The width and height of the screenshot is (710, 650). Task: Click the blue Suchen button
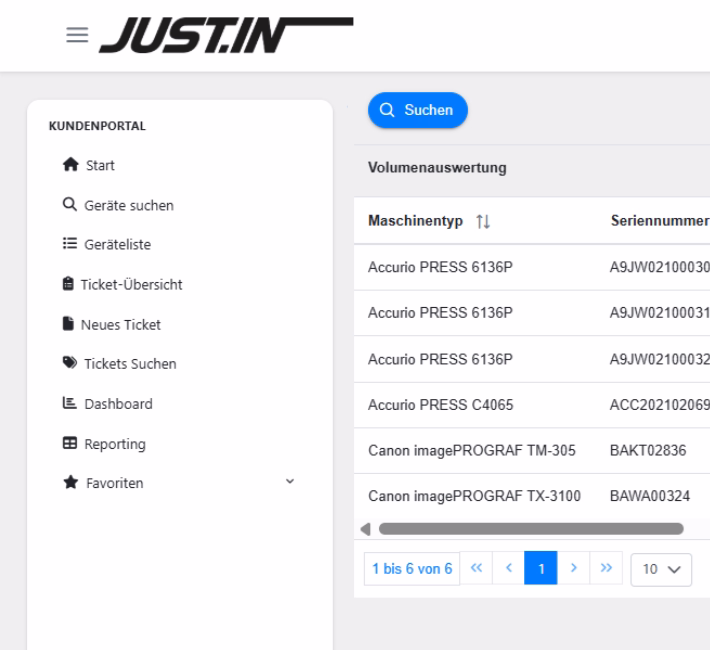point(417,110)
